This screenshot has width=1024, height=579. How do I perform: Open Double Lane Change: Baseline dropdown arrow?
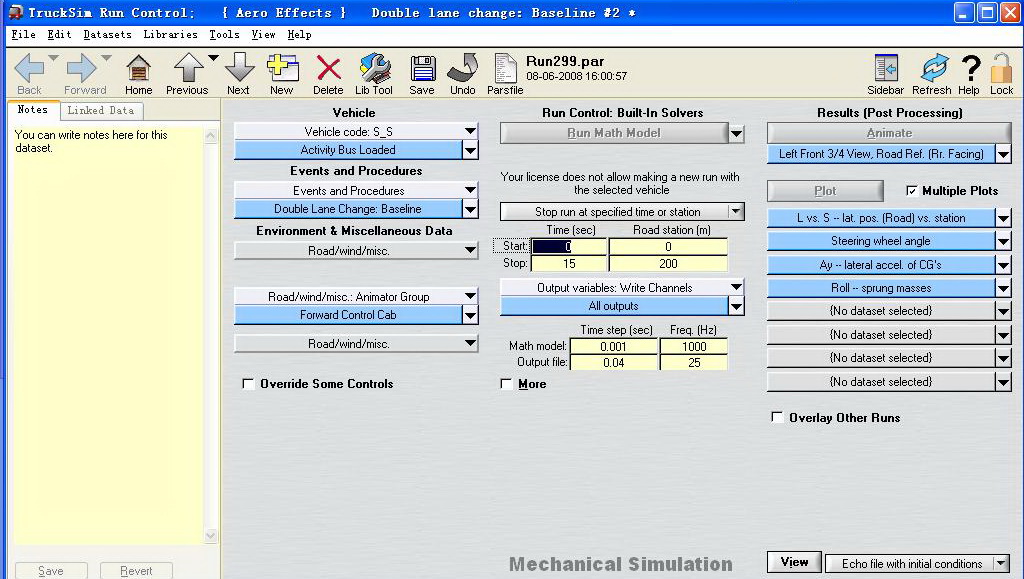pyautogui.click(x=470, y=210)
